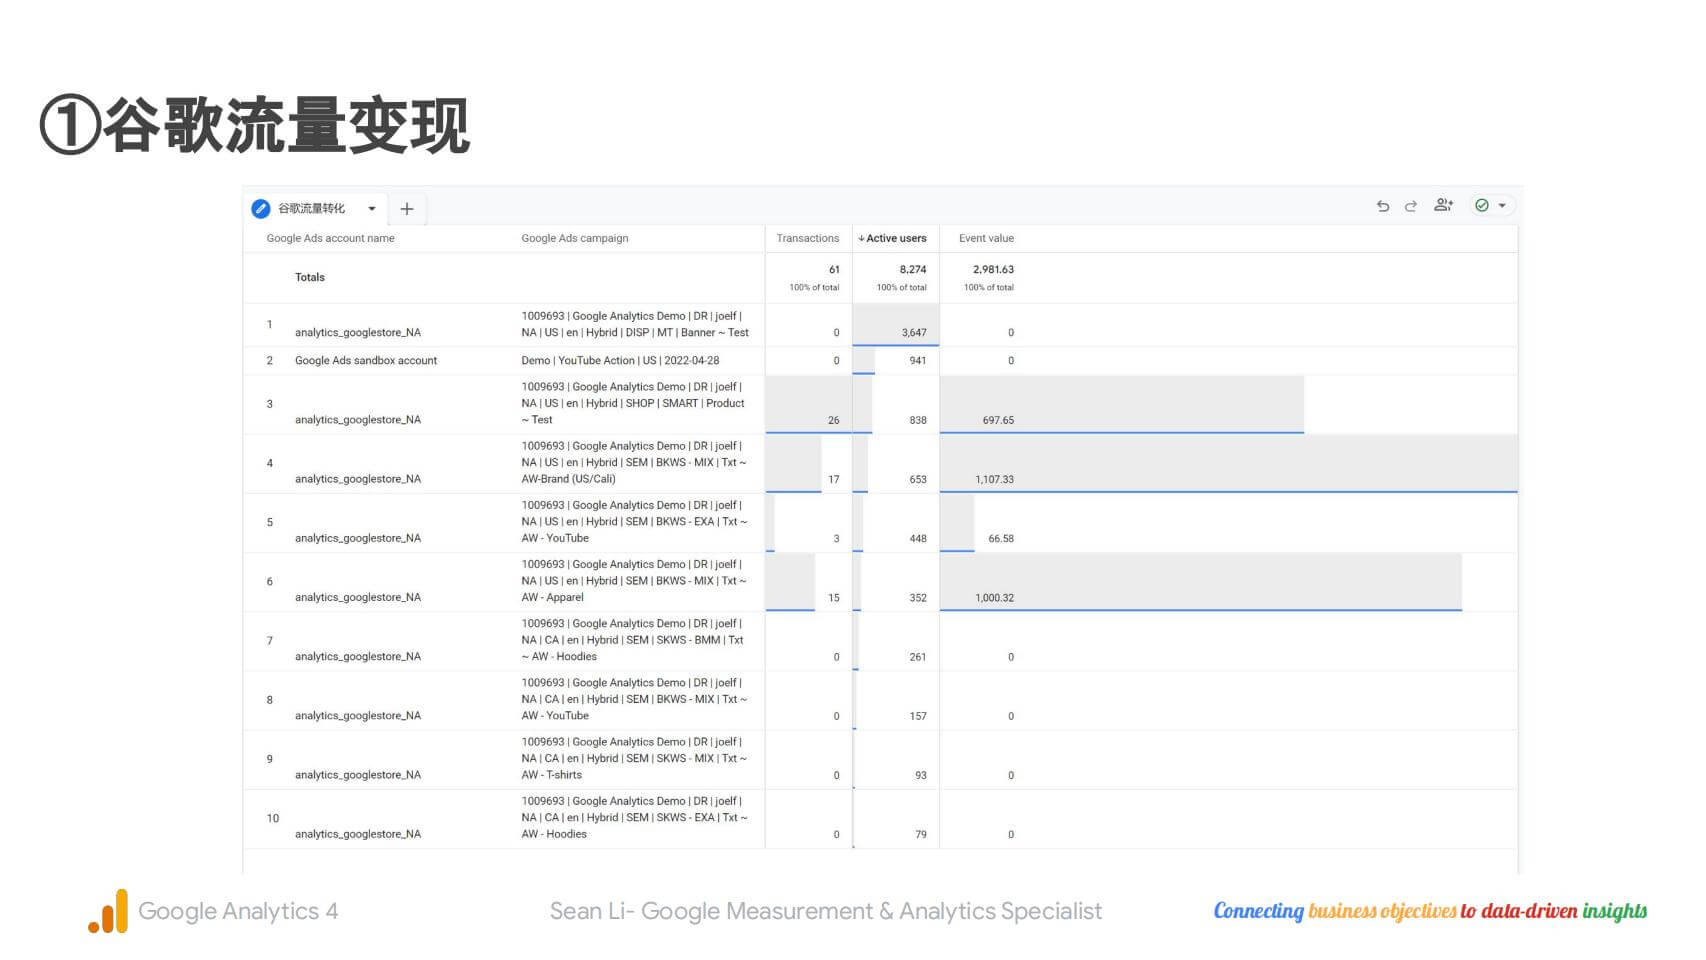Expand the dropdown caret next to green checkmark
Screen dimensions: 1706x960
1502,206
